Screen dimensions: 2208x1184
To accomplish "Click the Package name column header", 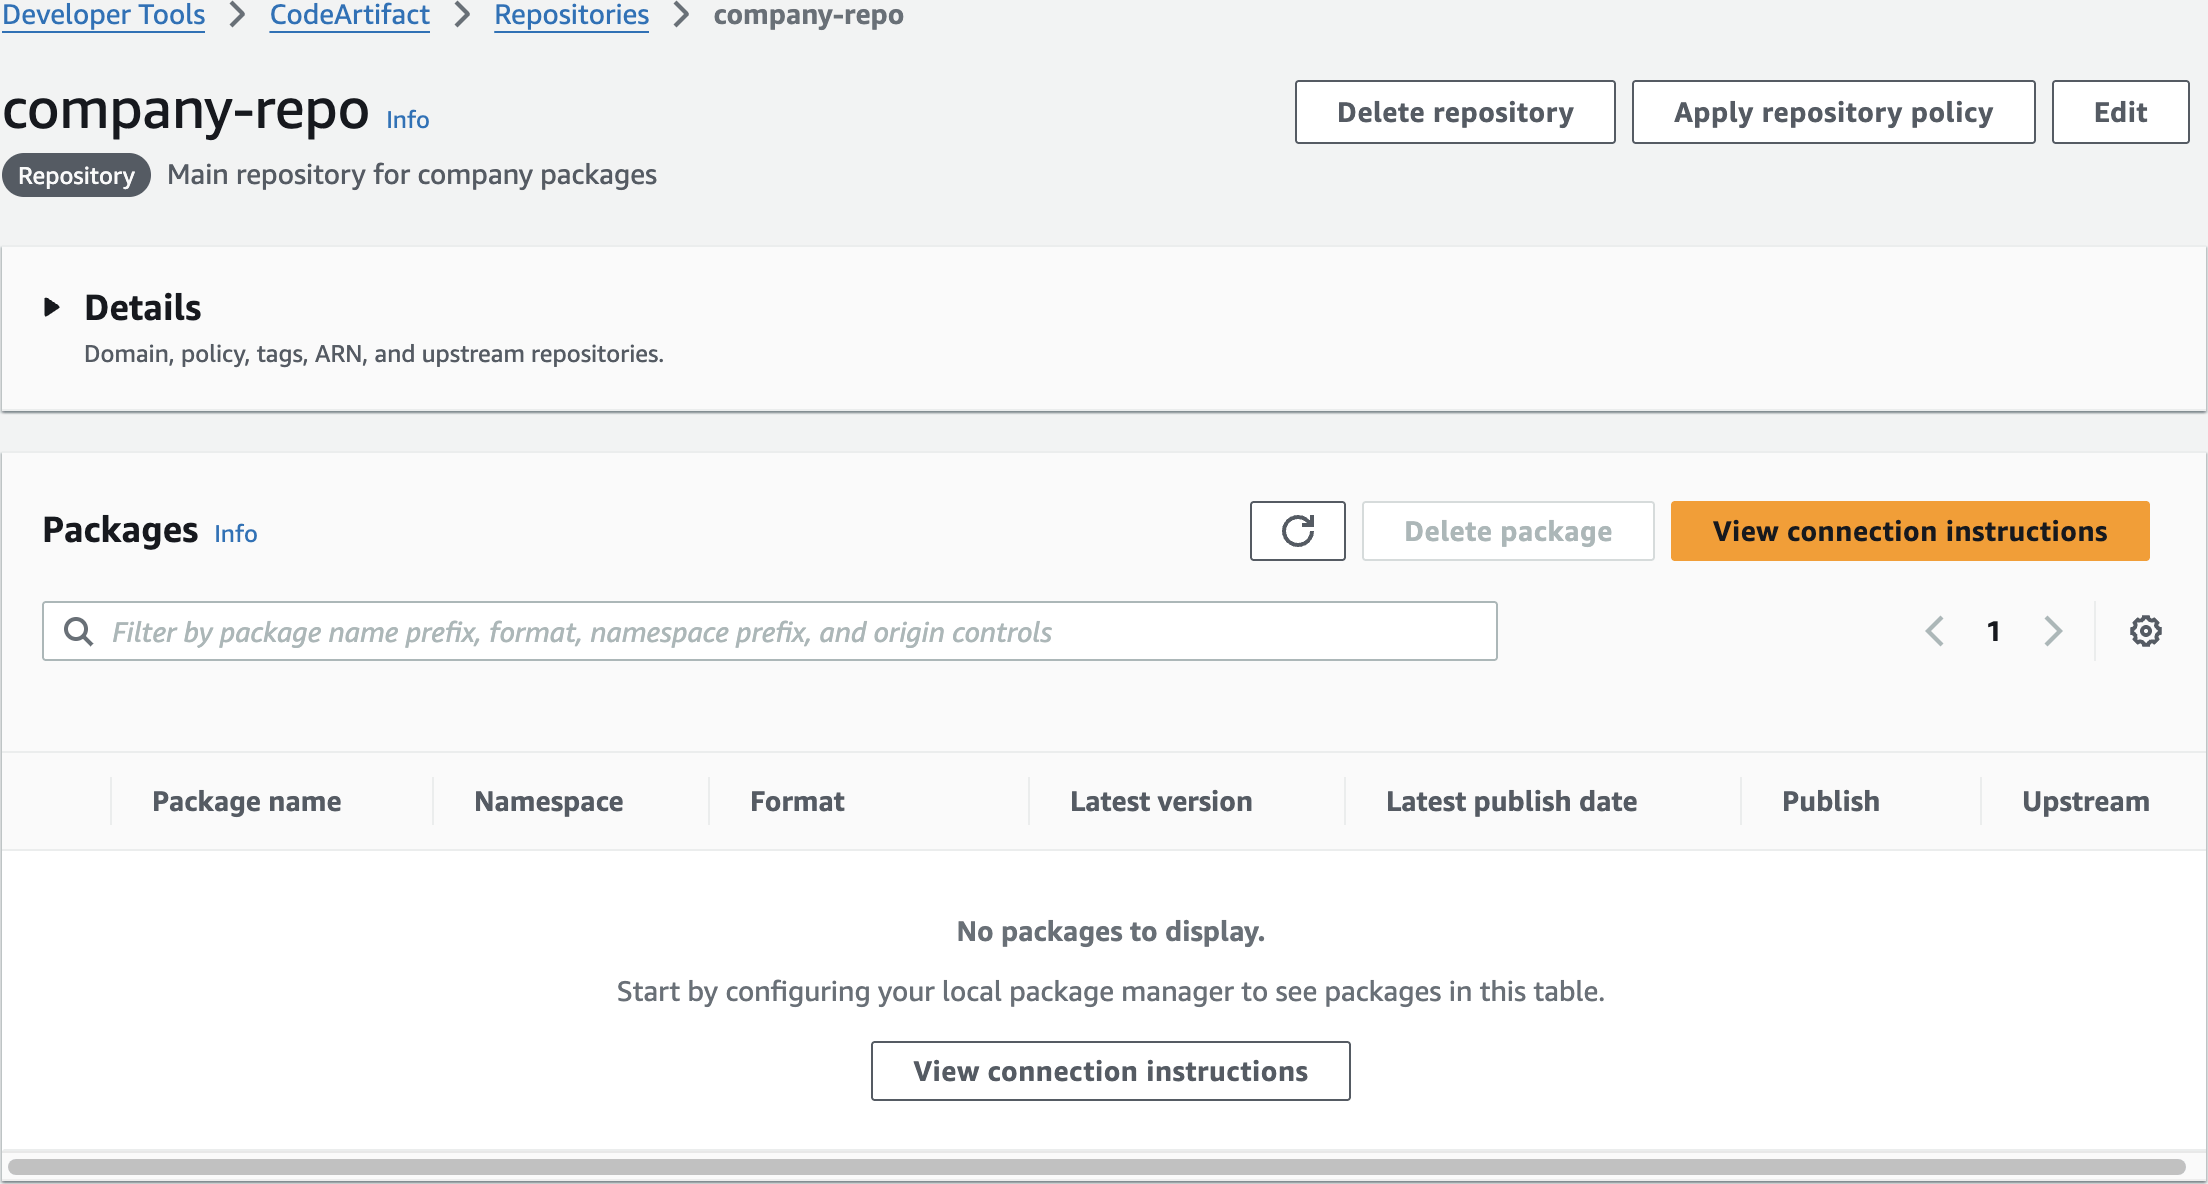I will click(246, 801).
